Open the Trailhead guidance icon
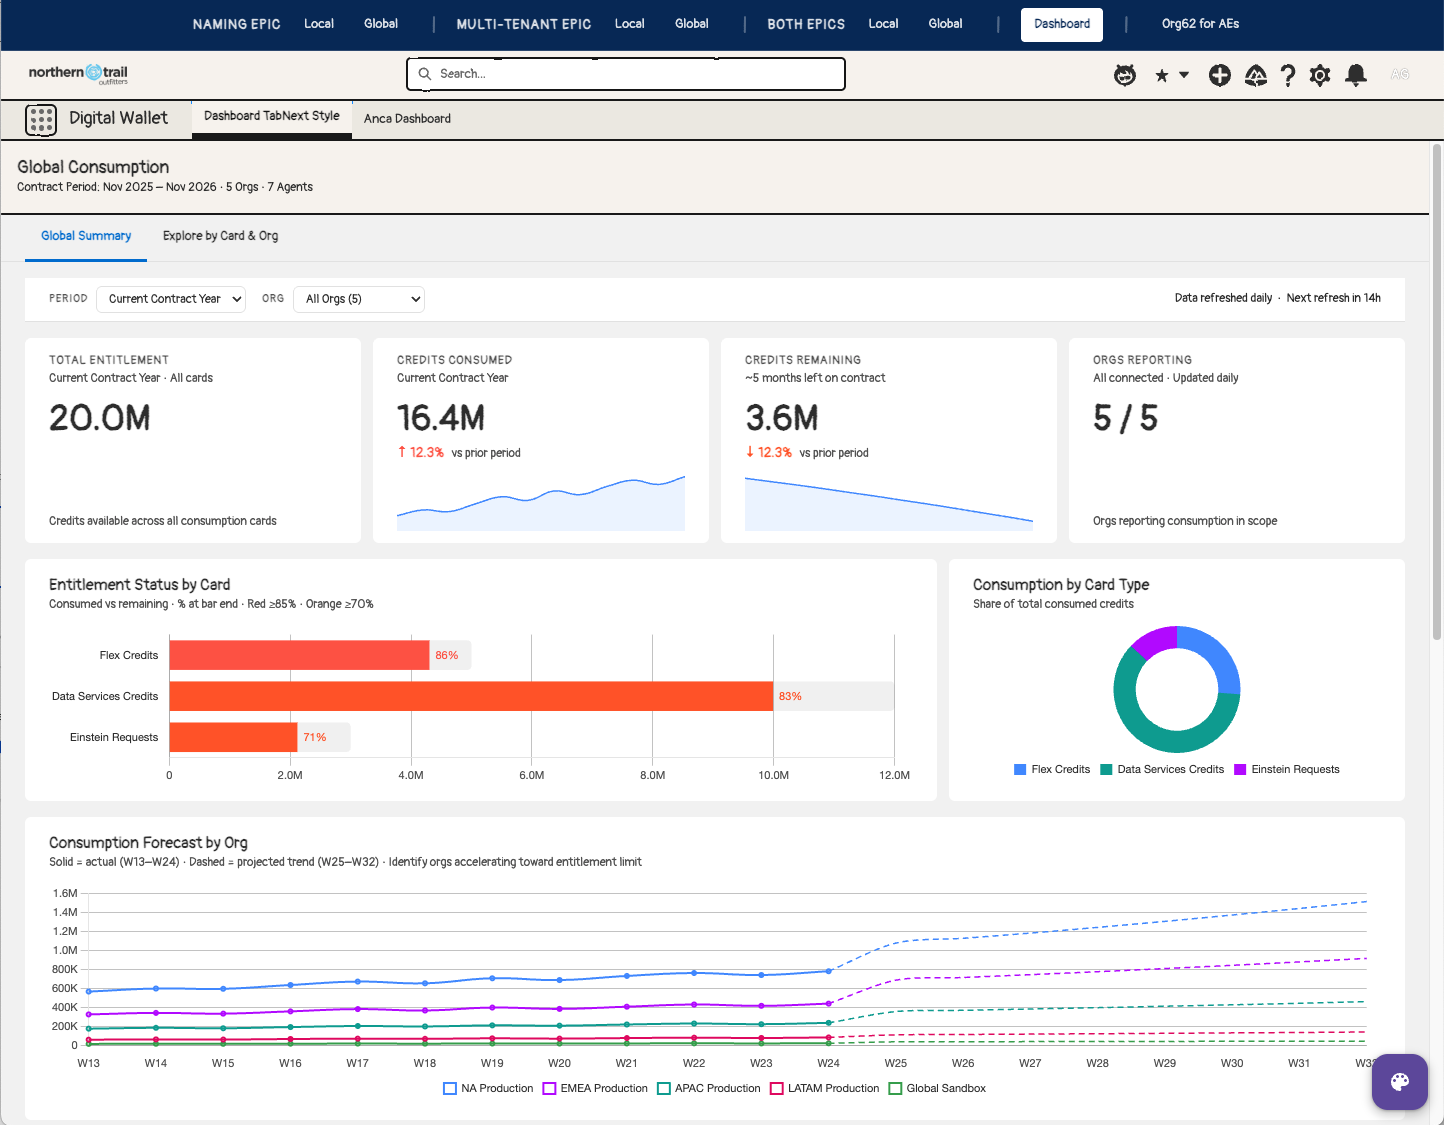Viewport: 1444px width, 1125px height. 1256,75
